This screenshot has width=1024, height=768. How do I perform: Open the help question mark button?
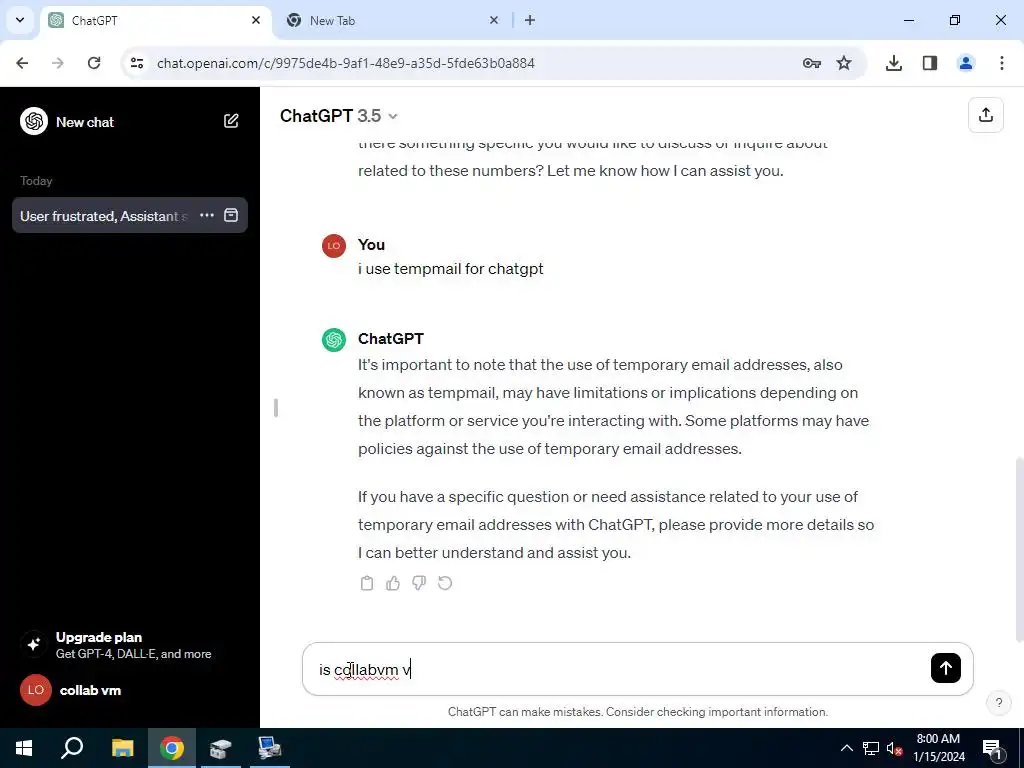coord(999,703)
